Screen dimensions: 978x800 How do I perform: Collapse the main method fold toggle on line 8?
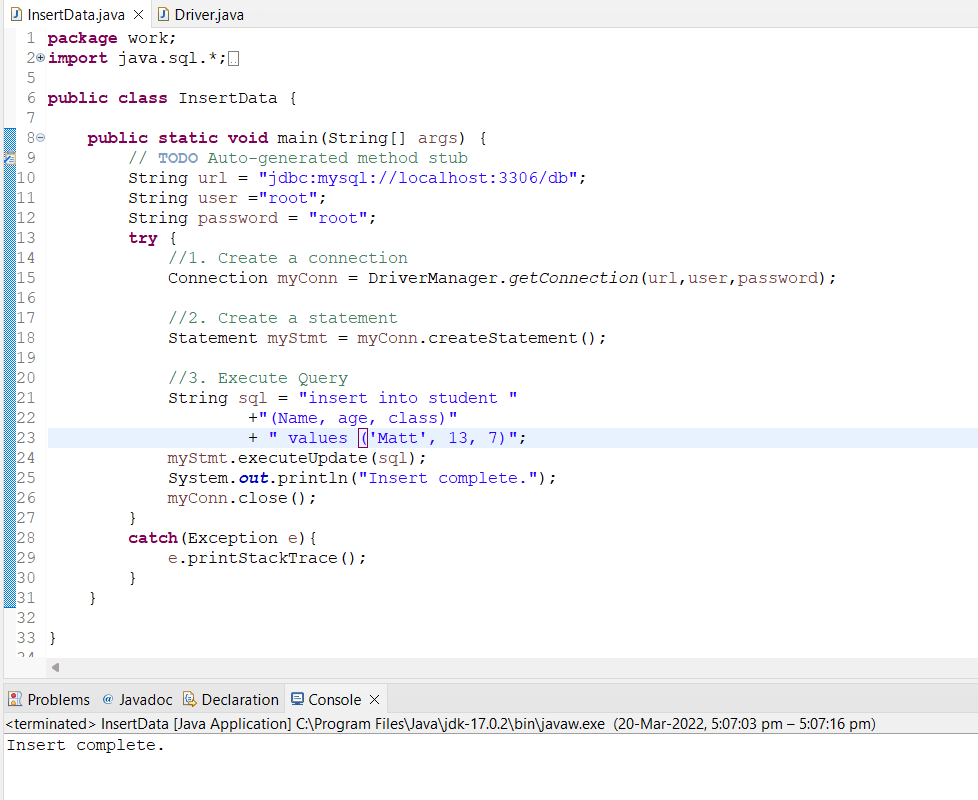pyautogui.click(x=39, y=137)
